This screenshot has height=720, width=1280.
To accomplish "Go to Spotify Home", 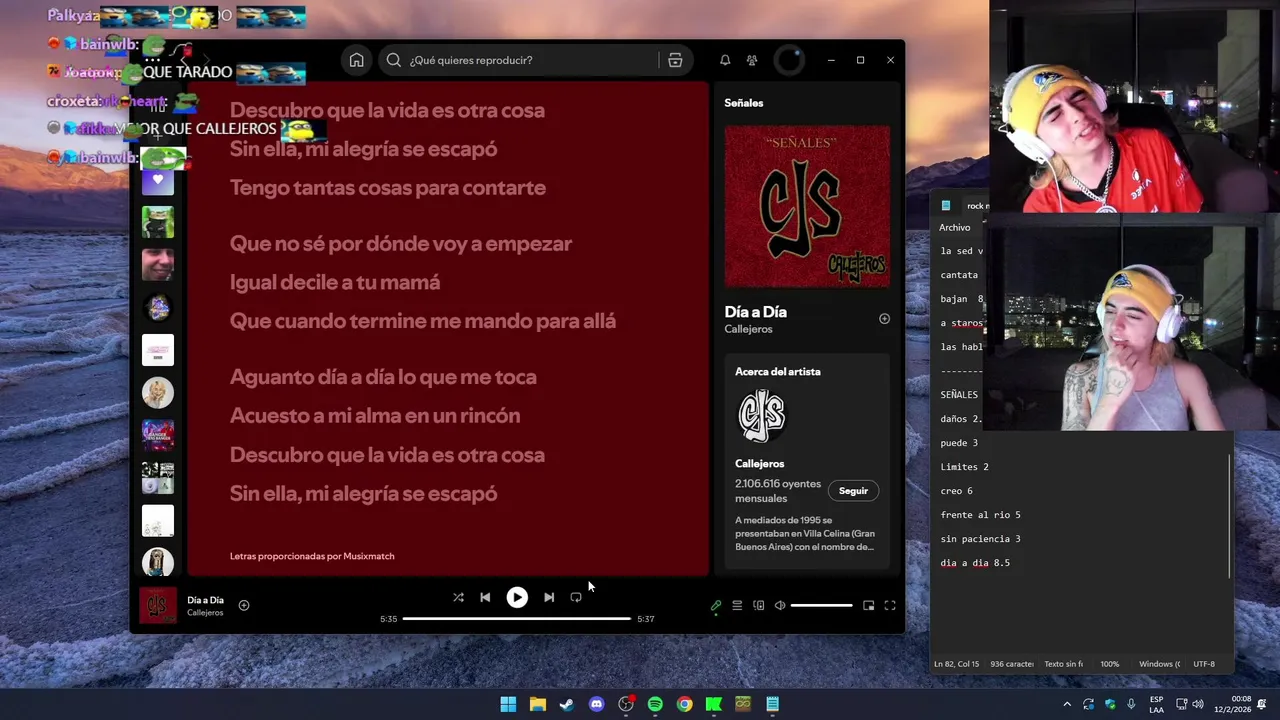I will point(356,60).
